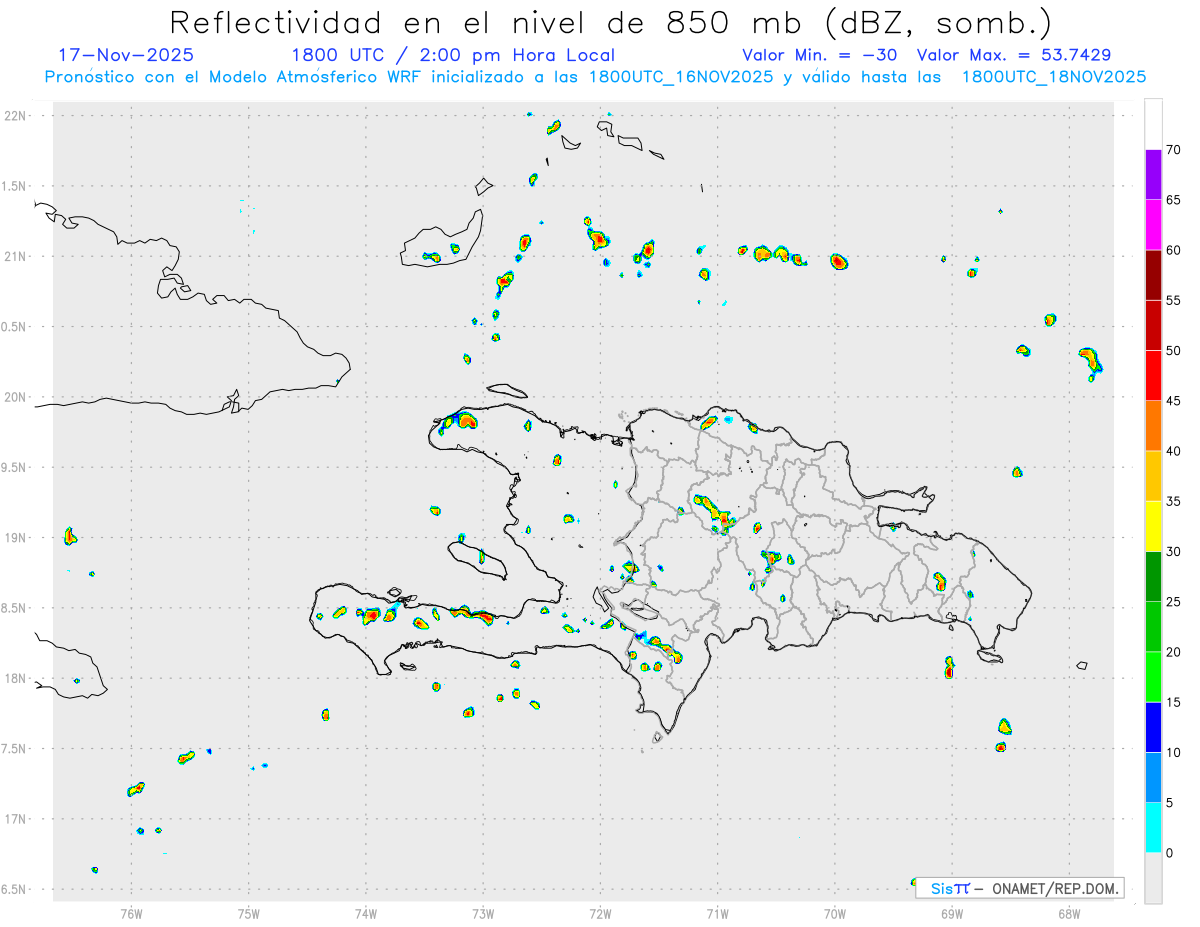
Task: Click the colorbar label "10"
Action: 1174,752
